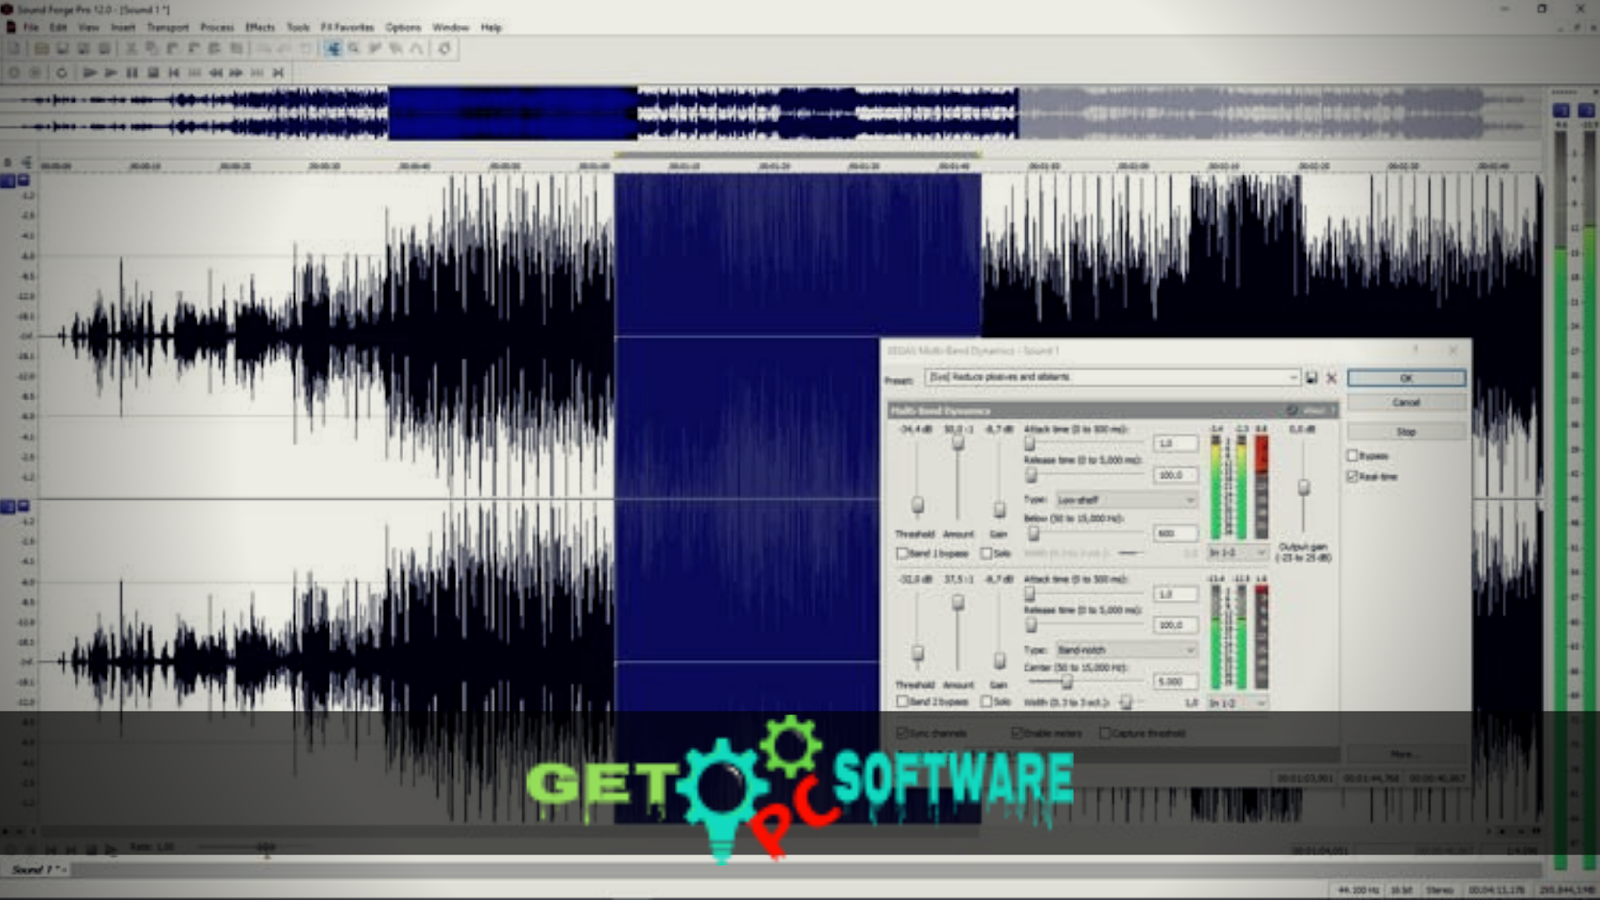1600x900 pixels.
Task: Click the Output gain slider handle
Action: pos(1303,488)
